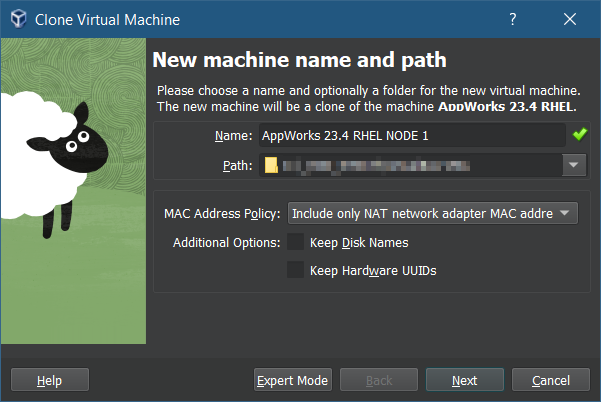Toggle the Keep Hardware UUIDs checkbox
Screen dimensions: 601x402
point(296,270)
